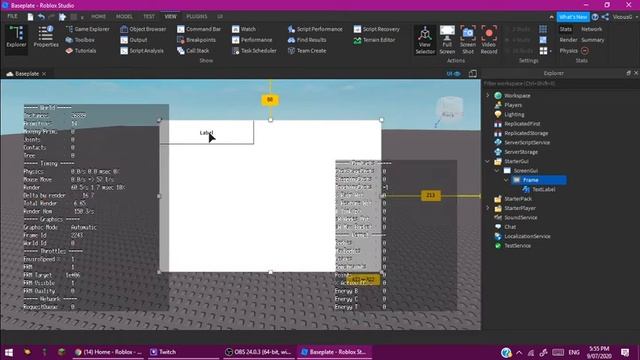
Task: Select Lighting in Explorer
Action: pos(510,114)
